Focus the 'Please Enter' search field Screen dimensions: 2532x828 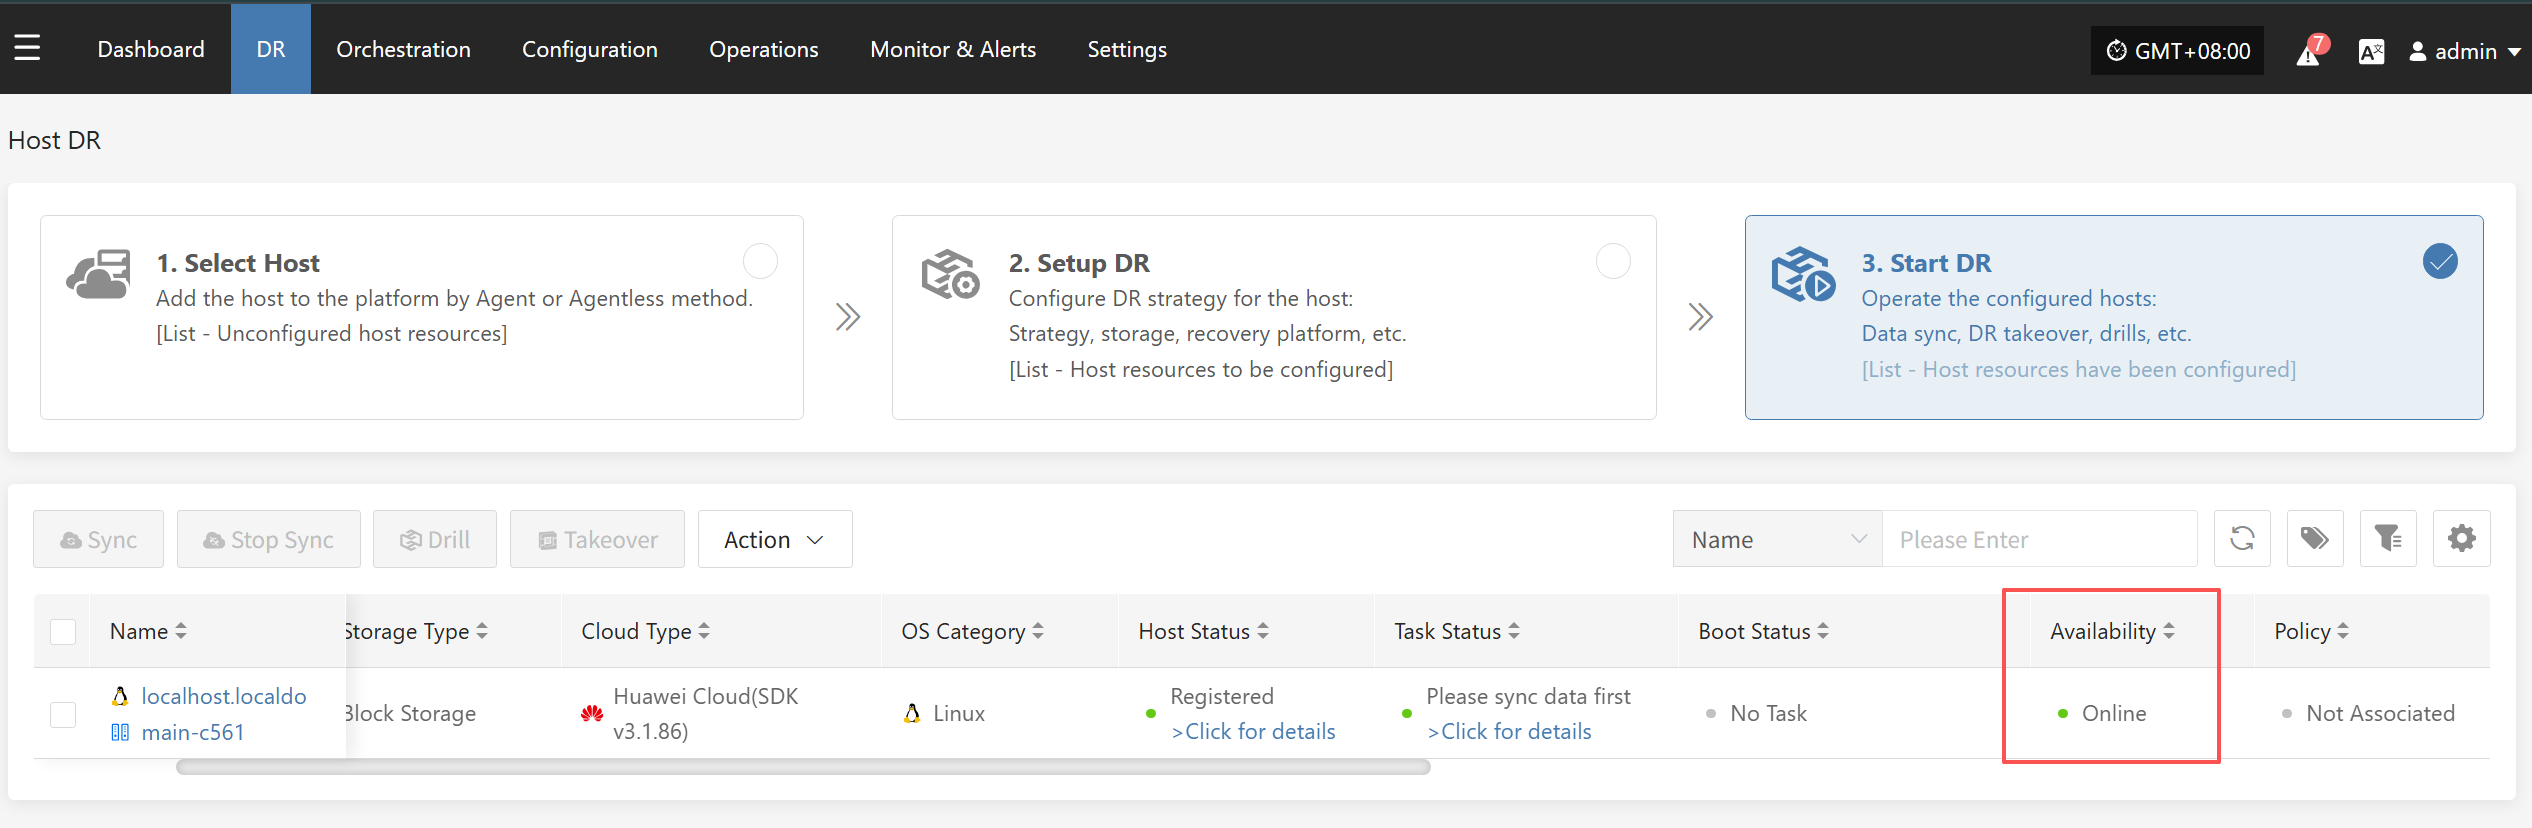(x=2038, y=540)
